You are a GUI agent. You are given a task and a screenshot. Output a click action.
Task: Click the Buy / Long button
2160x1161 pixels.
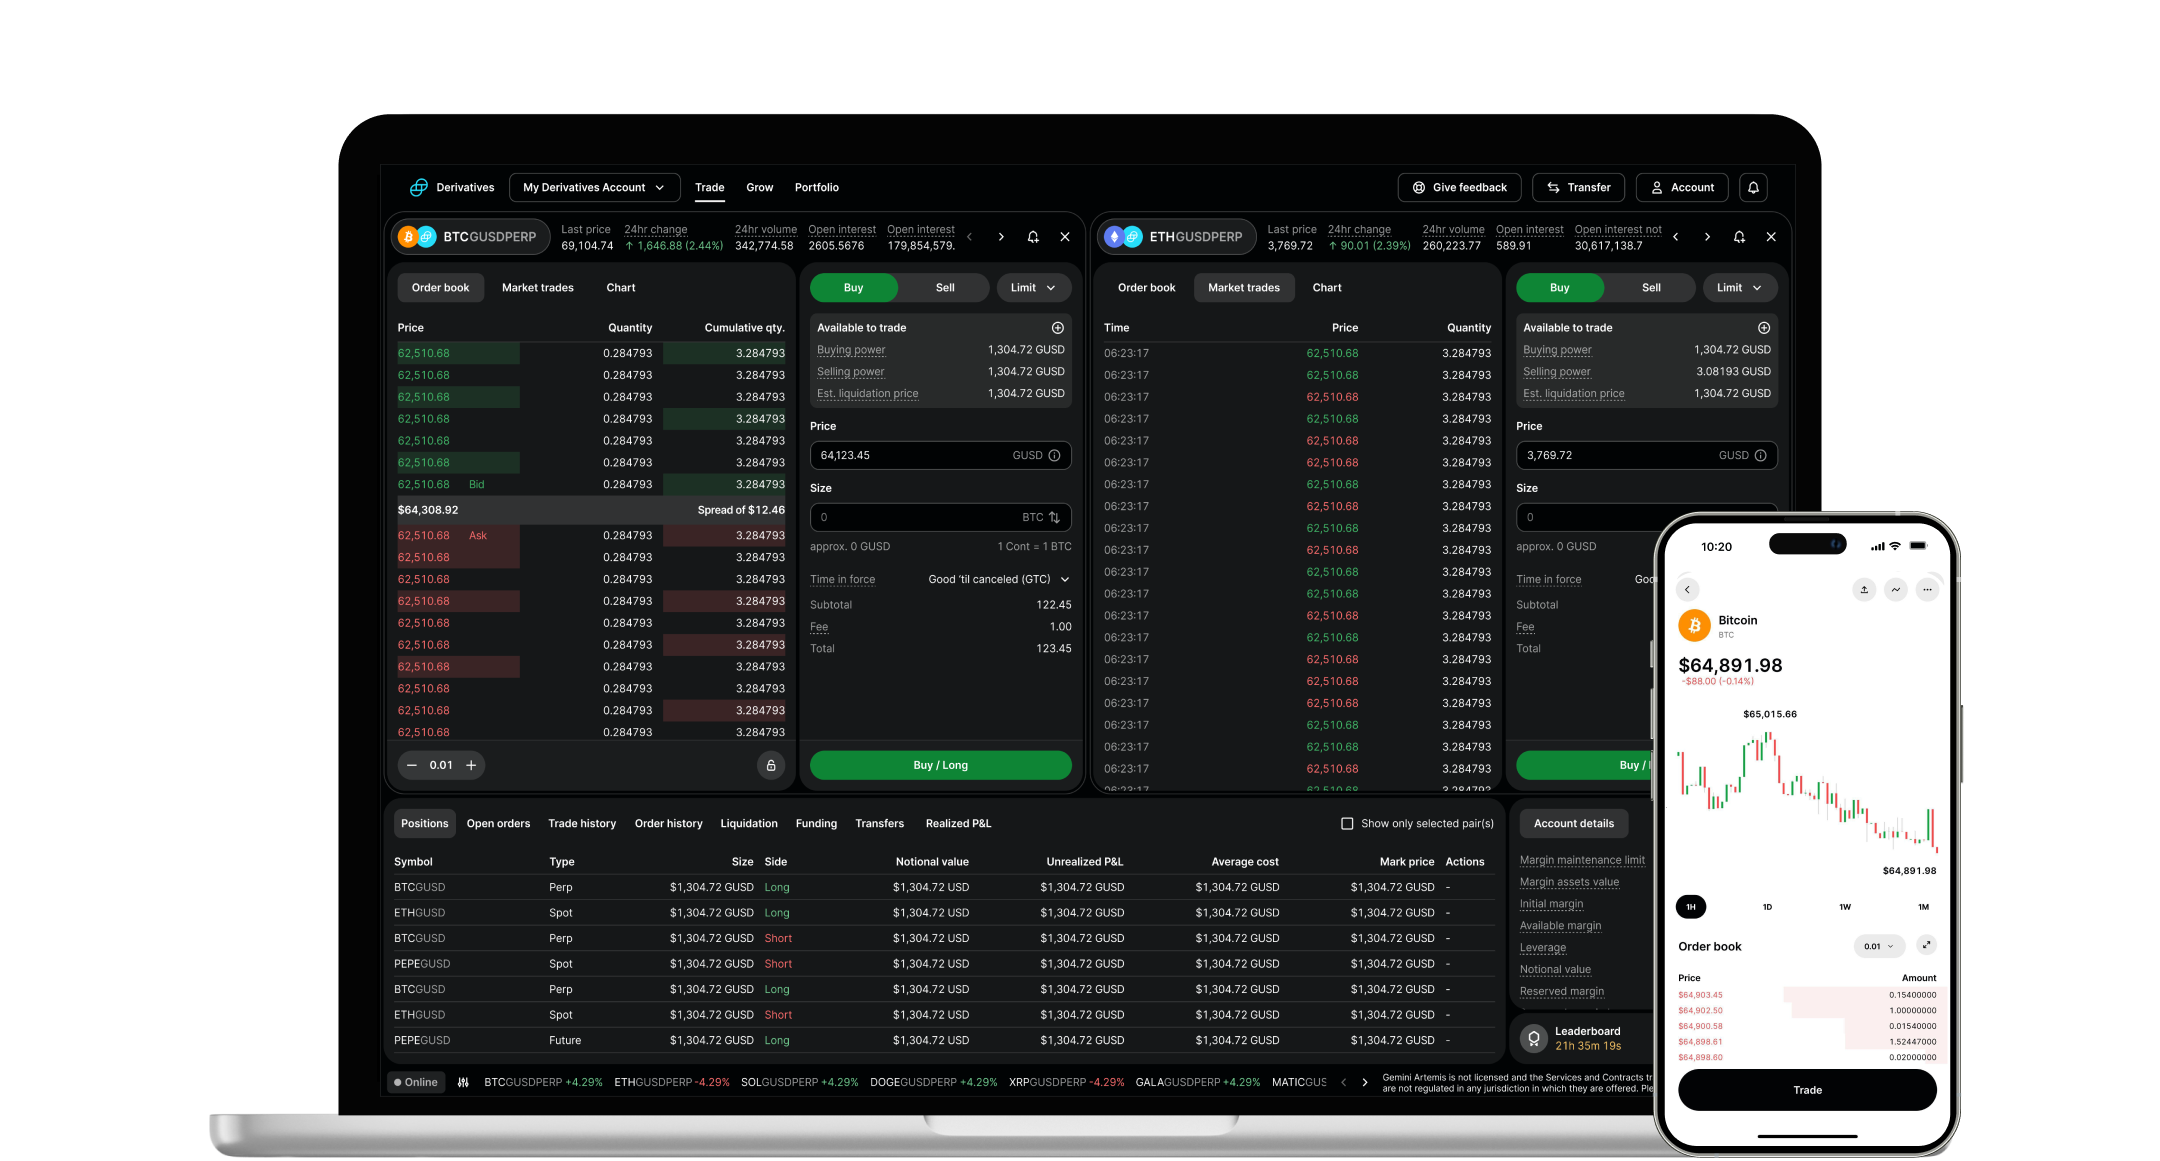940,765
